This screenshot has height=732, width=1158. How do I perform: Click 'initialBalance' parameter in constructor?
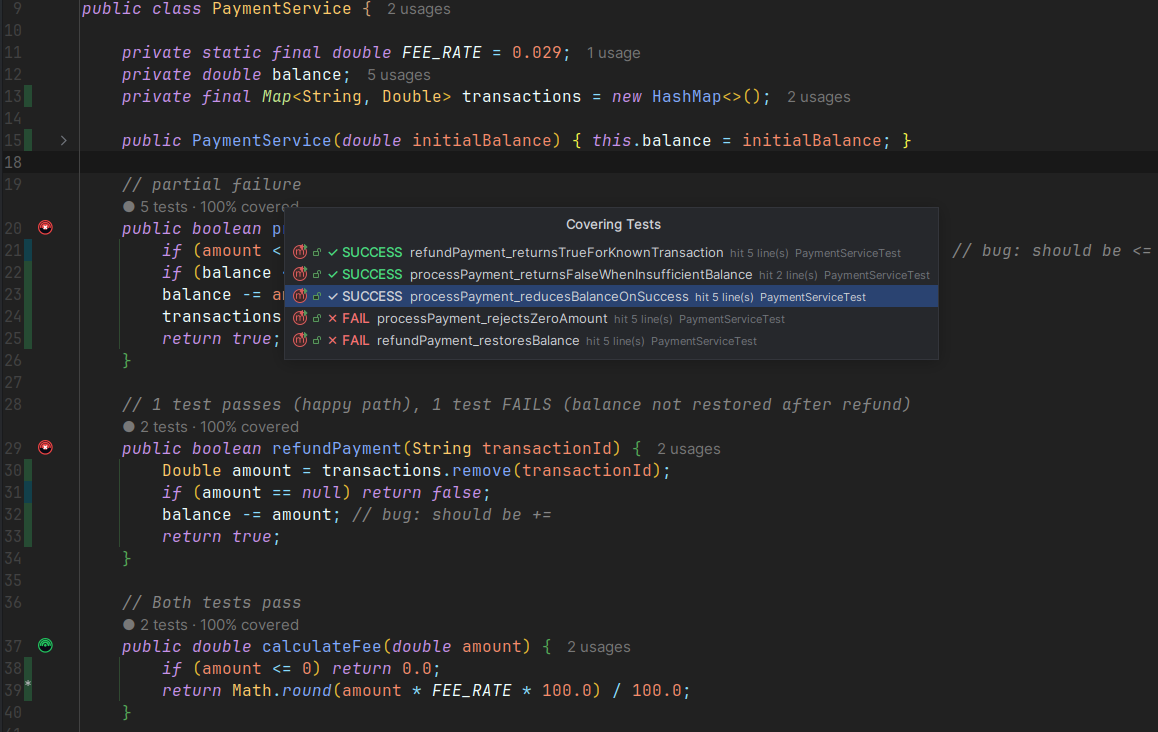pyautogui.click(x=482, y=140)
